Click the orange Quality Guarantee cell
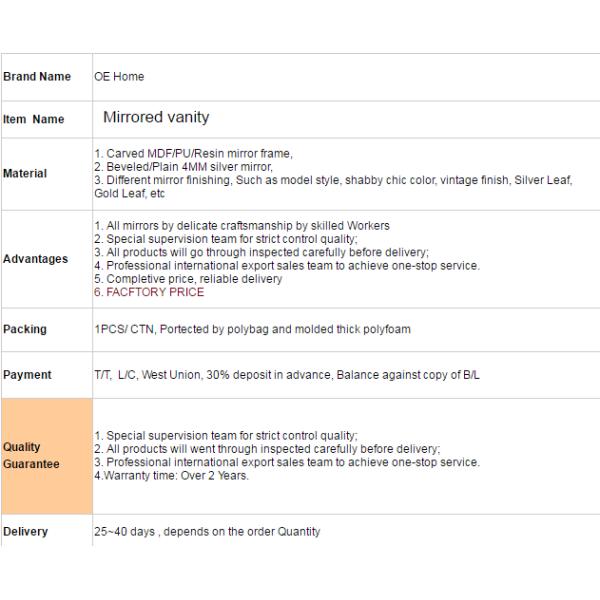Viewport: 600px width, 600px height. [46, 456]
